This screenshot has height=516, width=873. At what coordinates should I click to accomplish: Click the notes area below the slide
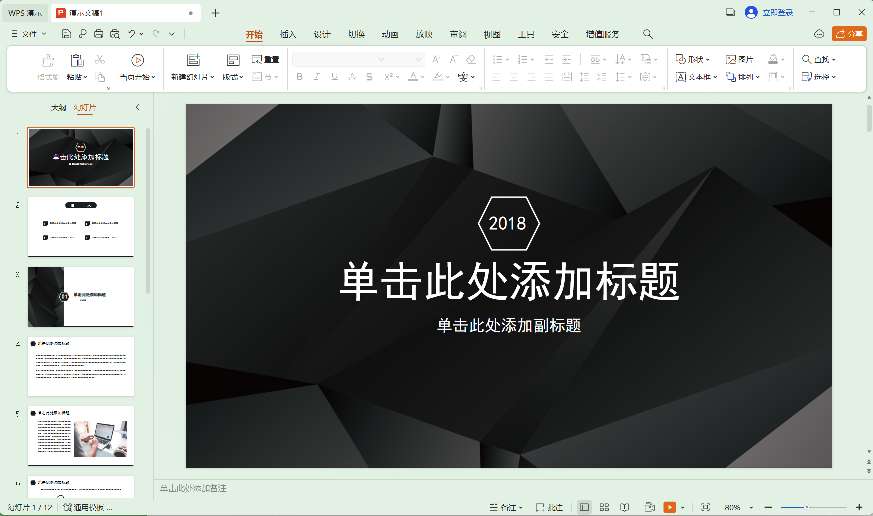coord(509,488)
